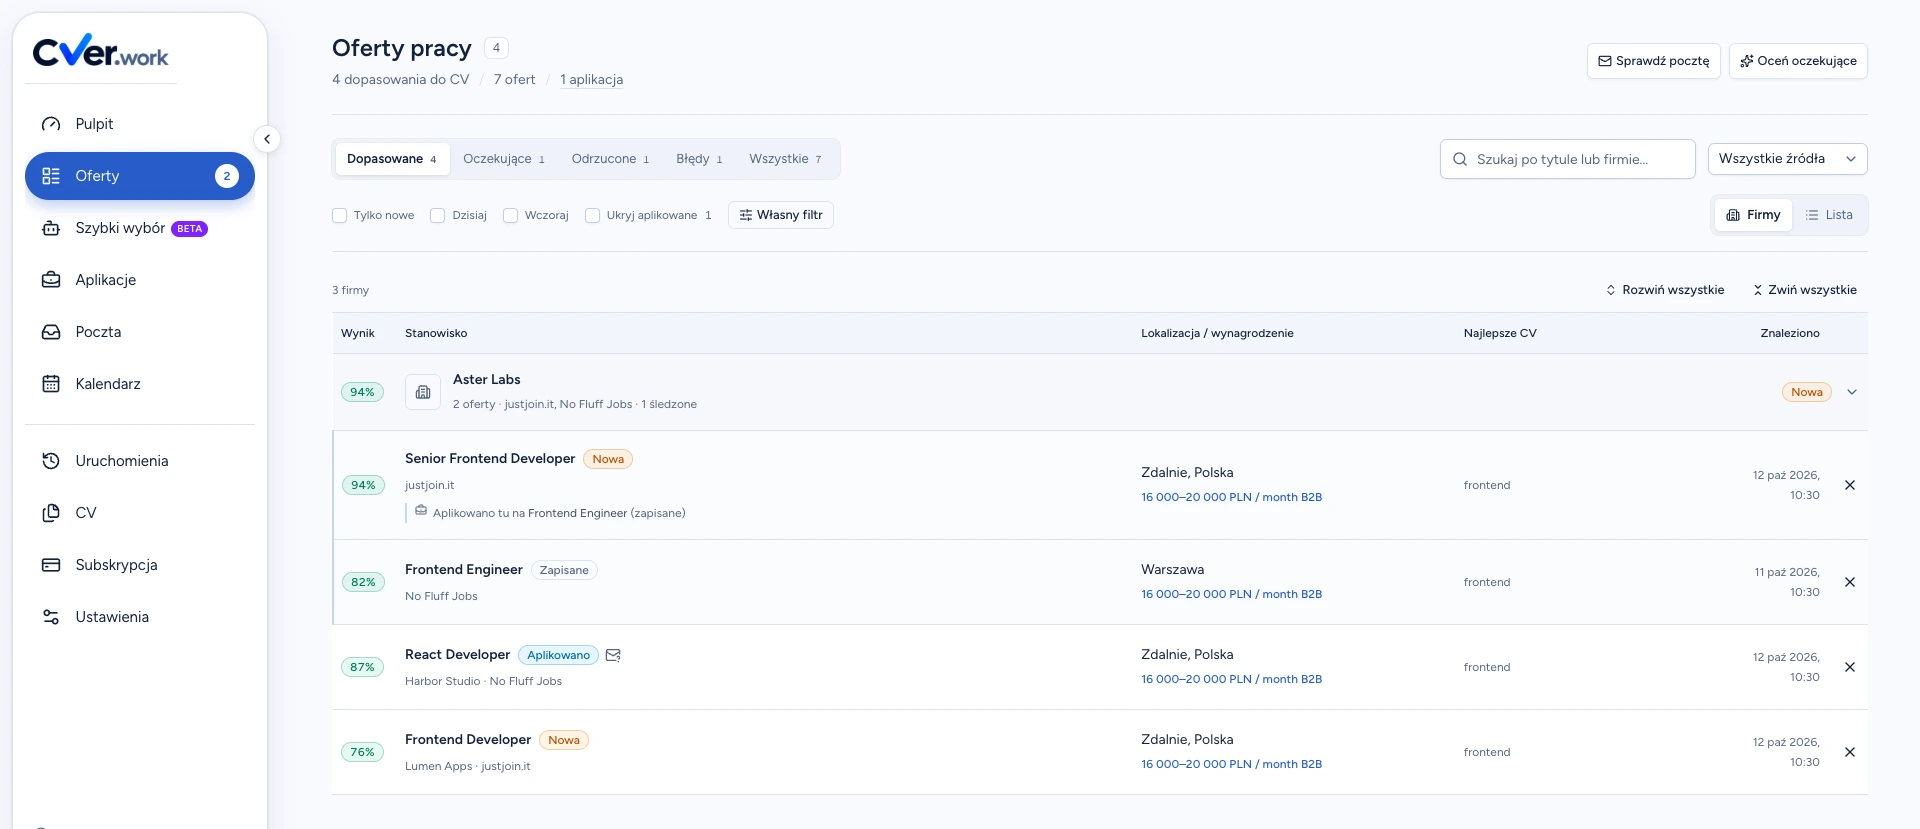Dismiss the Frontend Engineer offer

pos(1850,582)
